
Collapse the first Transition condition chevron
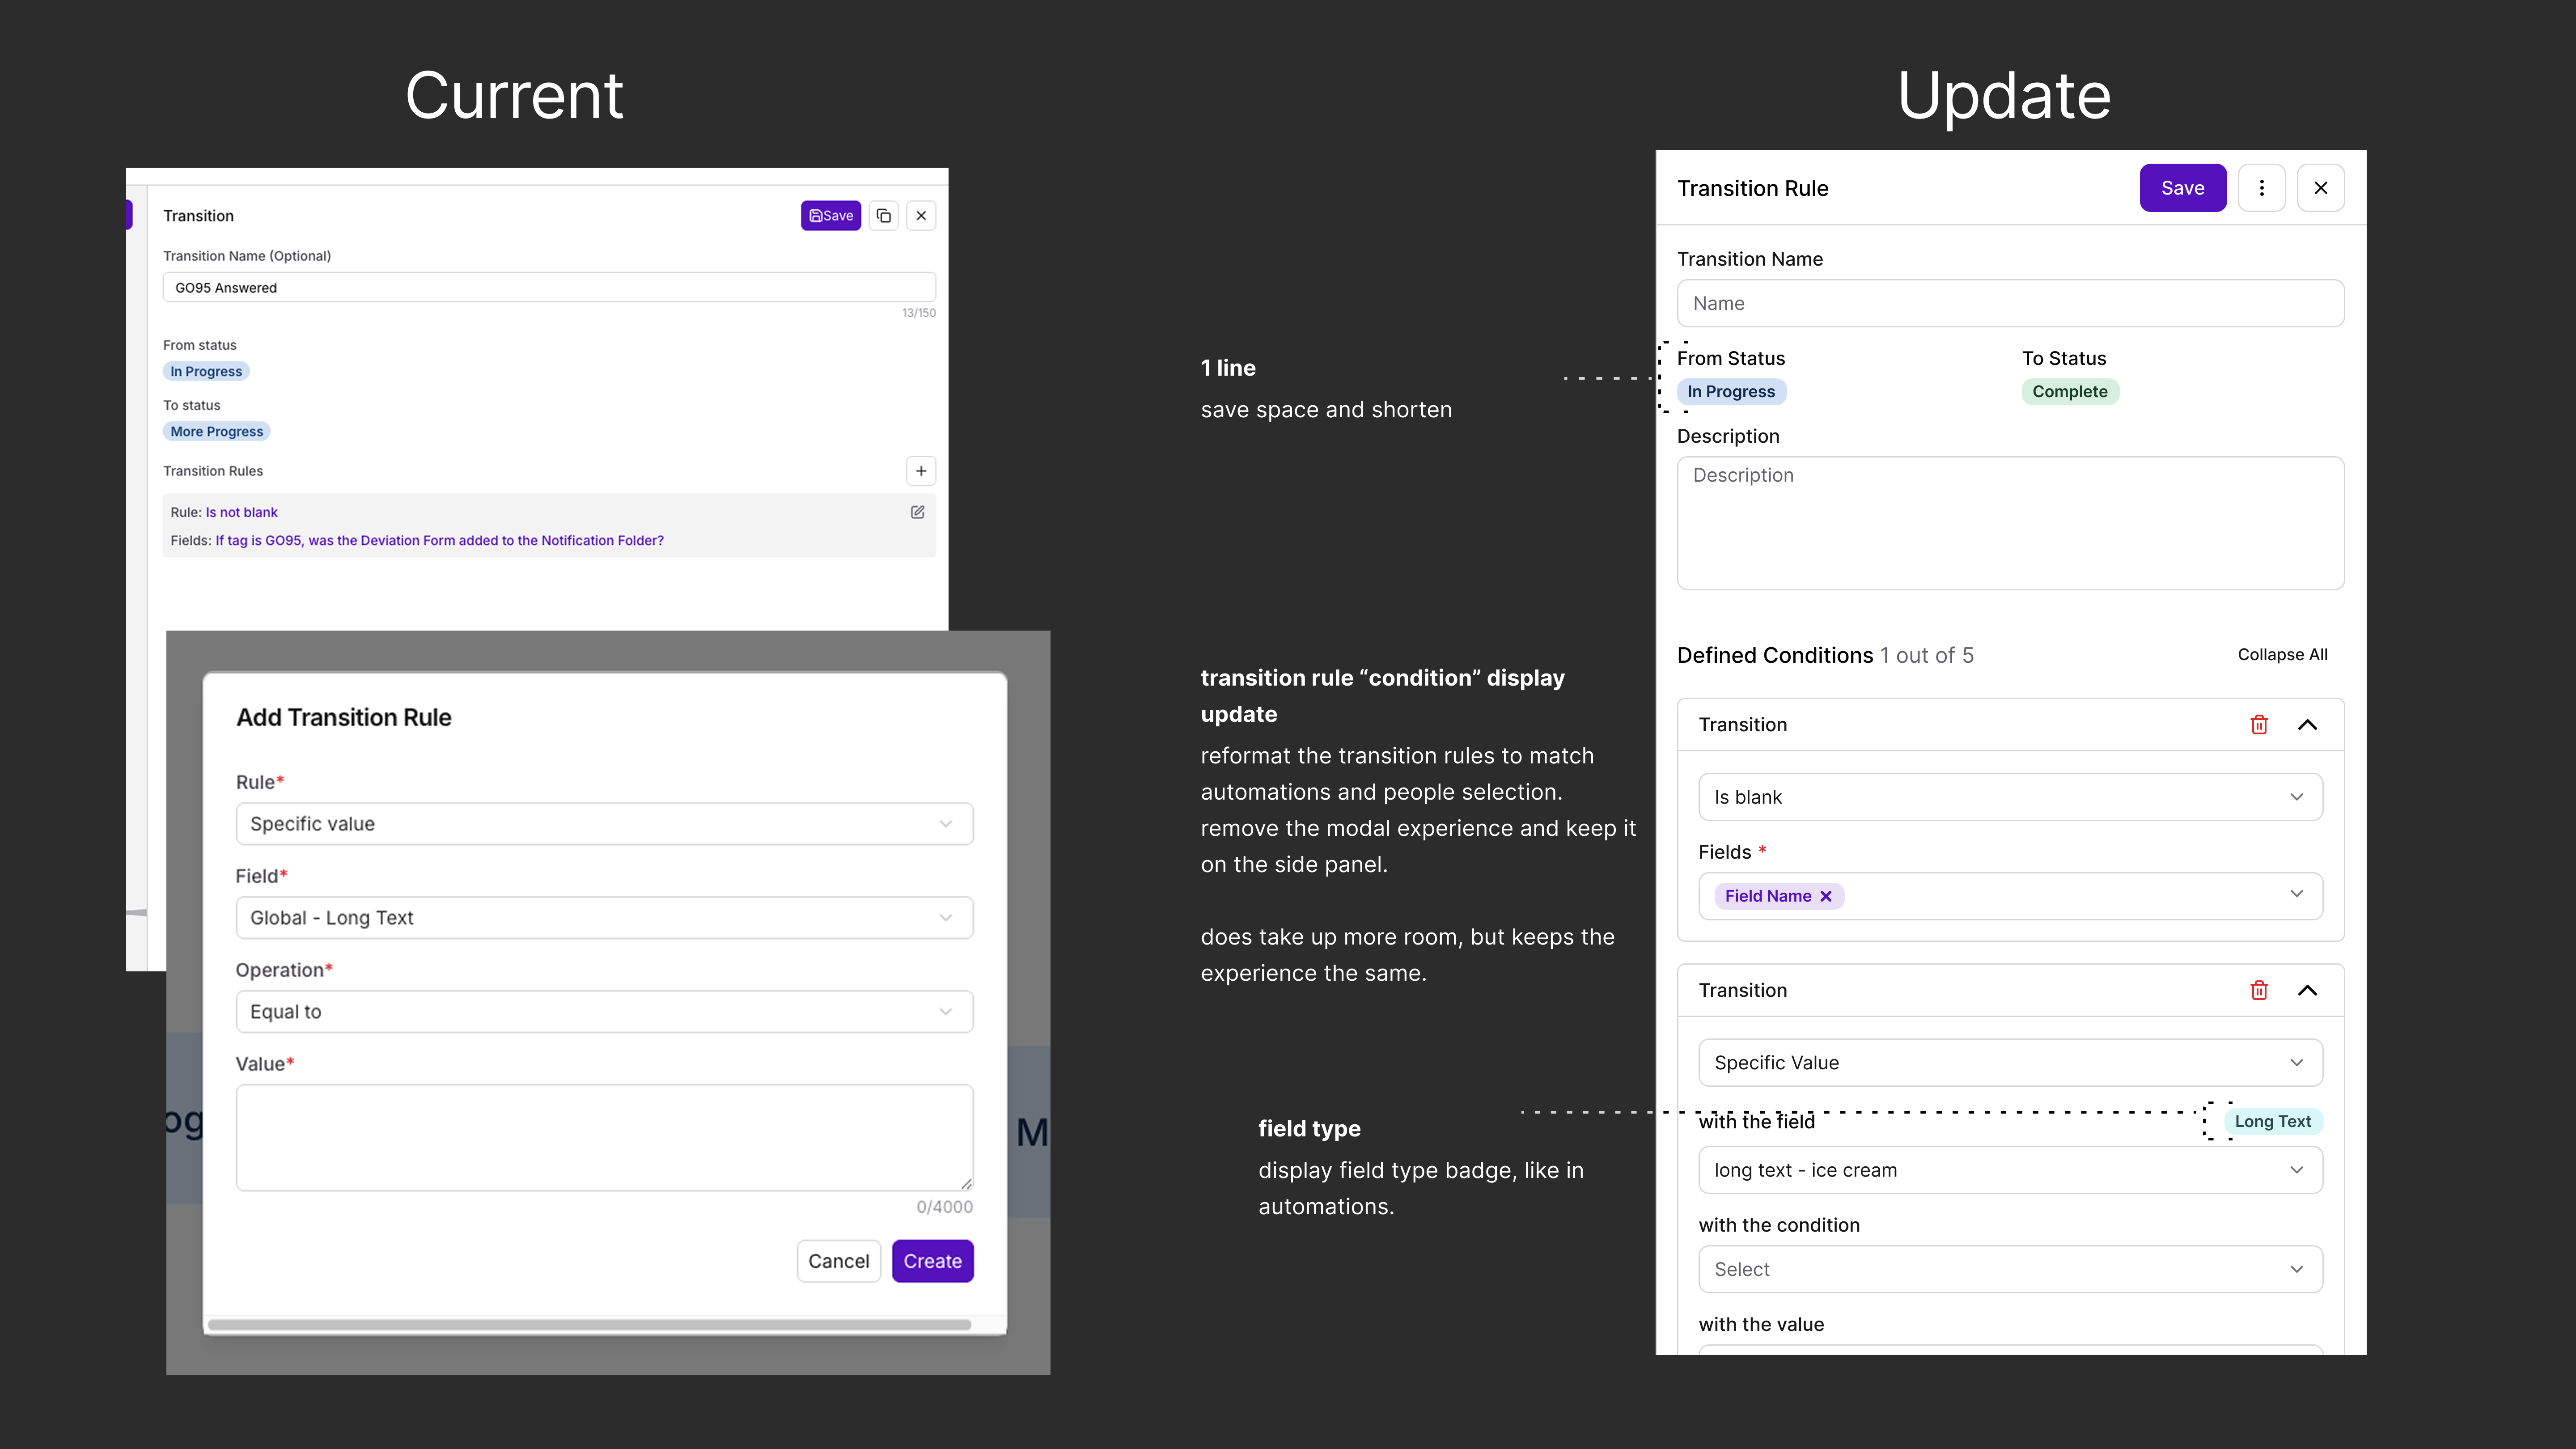[x=2308, y=725]
